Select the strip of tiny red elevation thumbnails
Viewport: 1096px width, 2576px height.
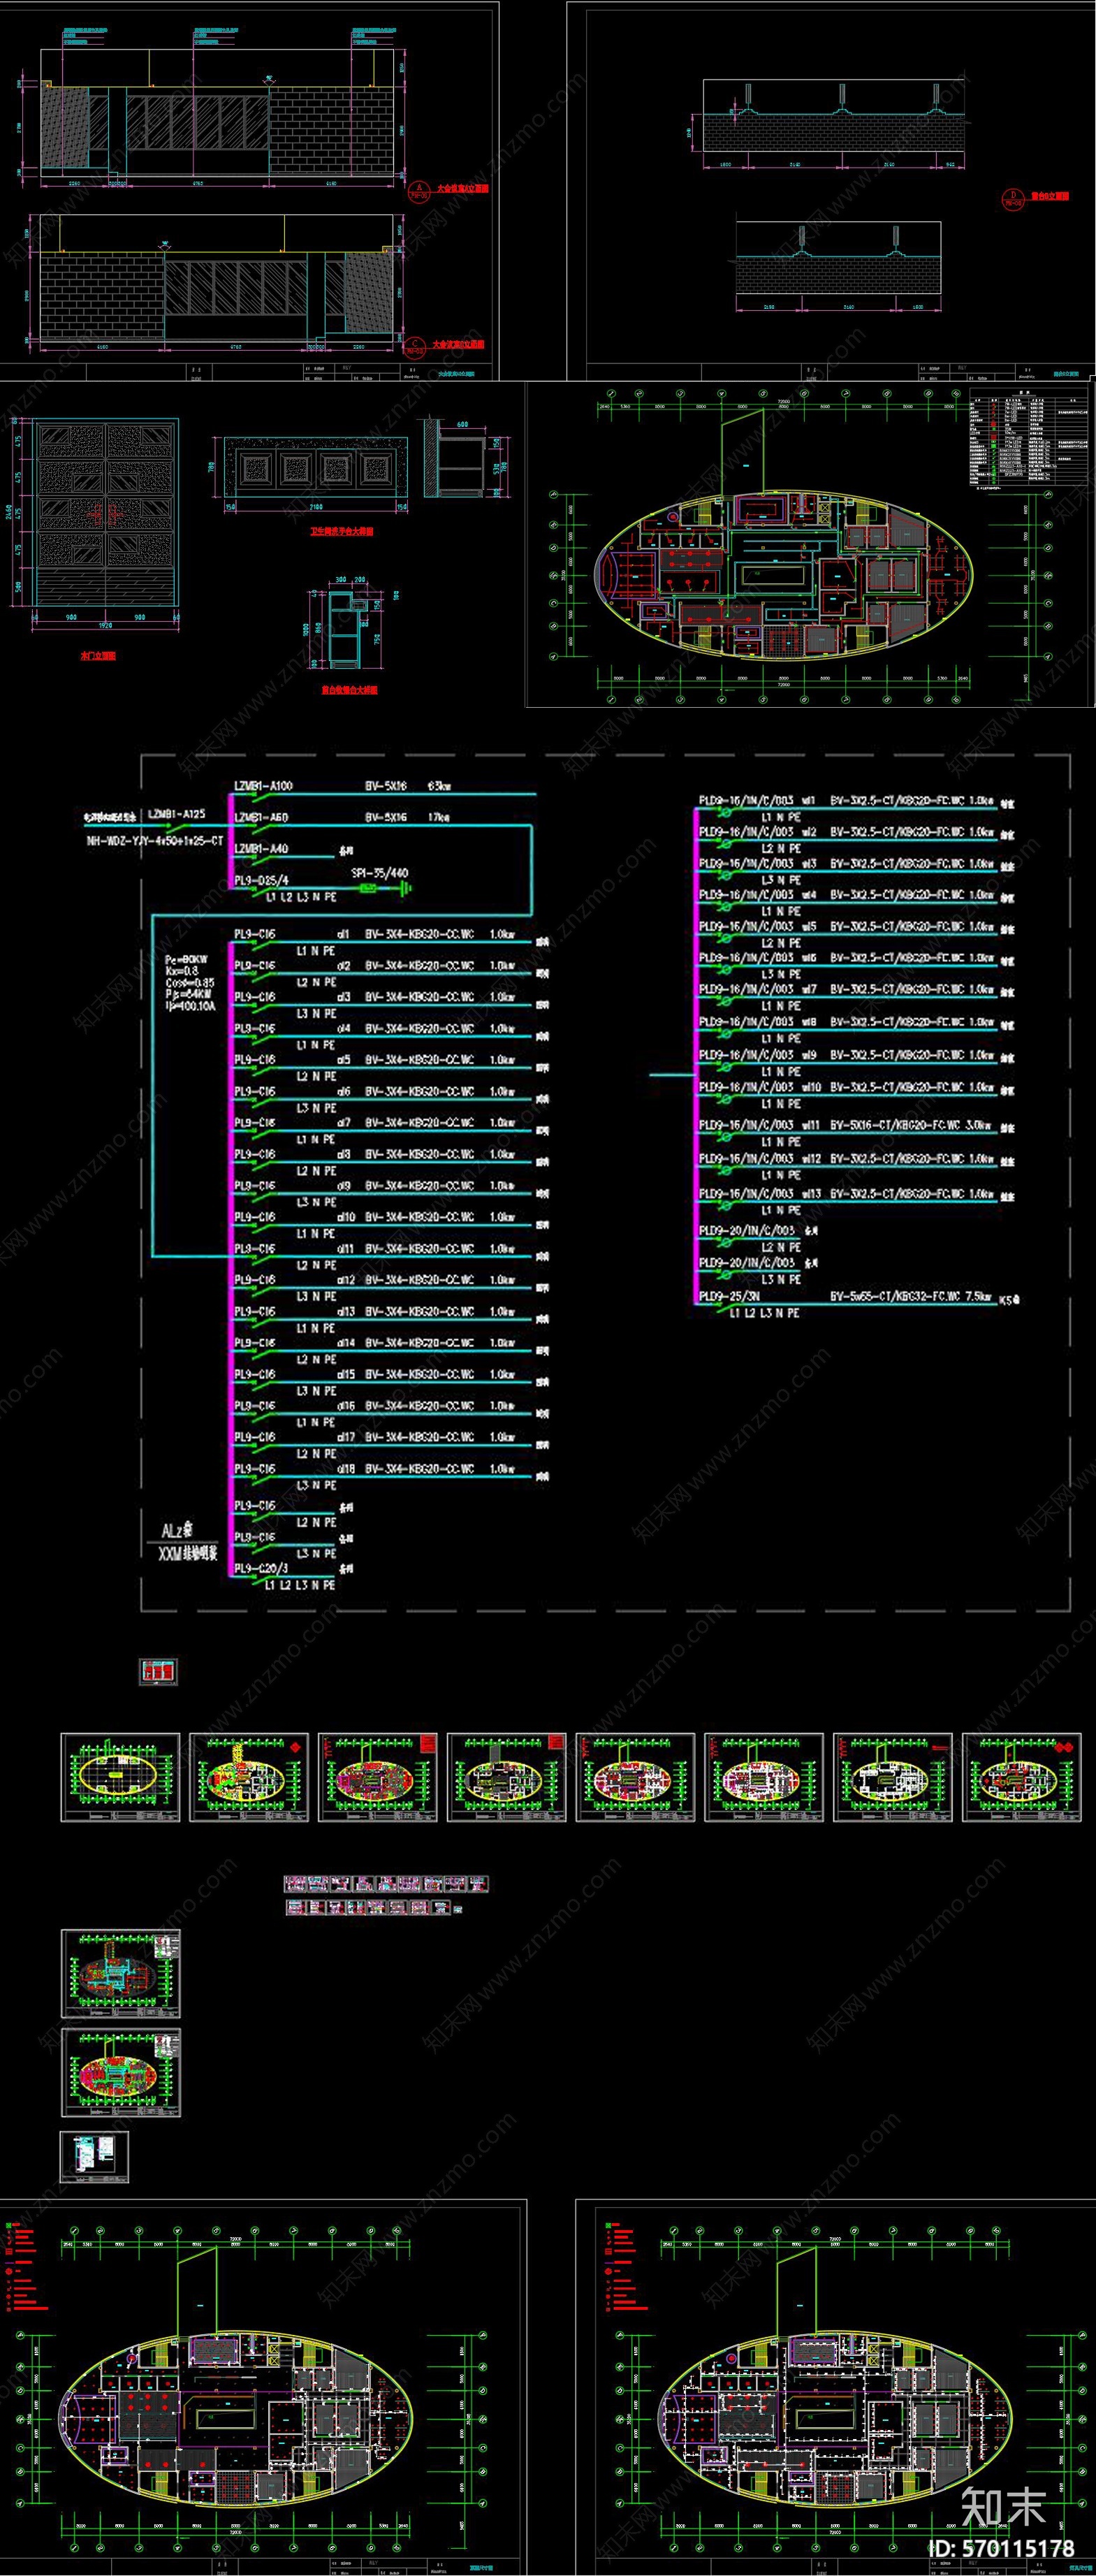pyautogui.click(x=387, y=1895)
